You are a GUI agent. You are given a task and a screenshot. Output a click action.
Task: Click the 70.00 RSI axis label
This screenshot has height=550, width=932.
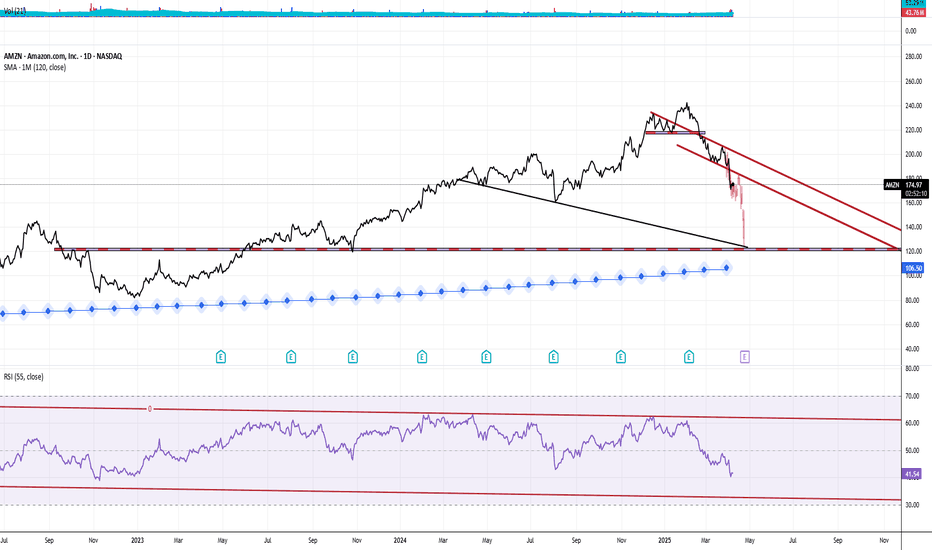(912, 396)
